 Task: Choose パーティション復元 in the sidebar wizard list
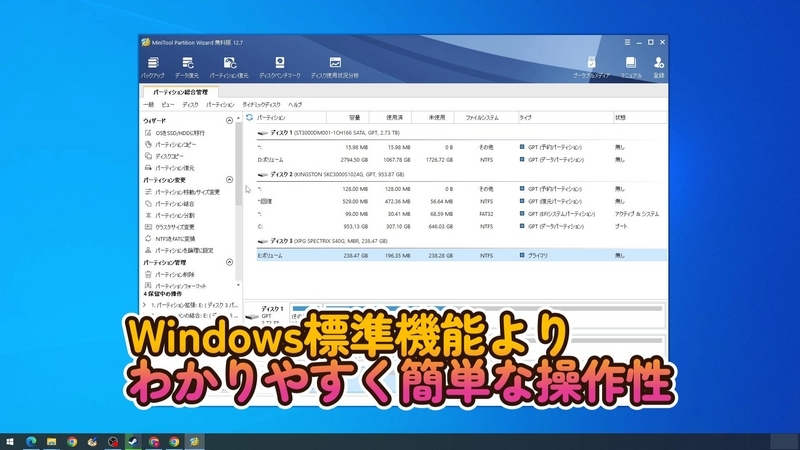[x=169, y=168]
